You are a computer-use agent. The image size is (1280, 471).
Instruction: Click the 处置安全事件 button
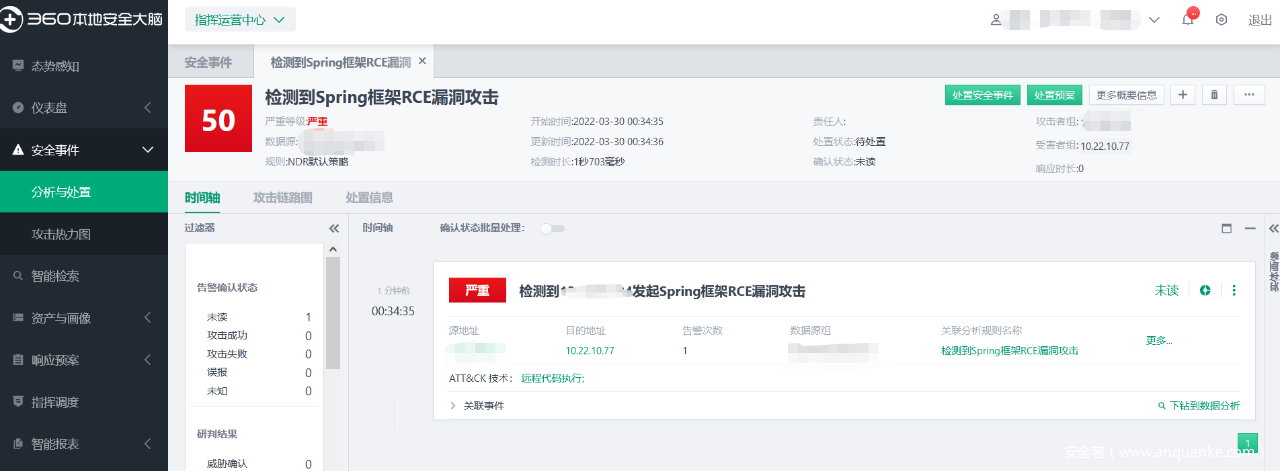982,95
